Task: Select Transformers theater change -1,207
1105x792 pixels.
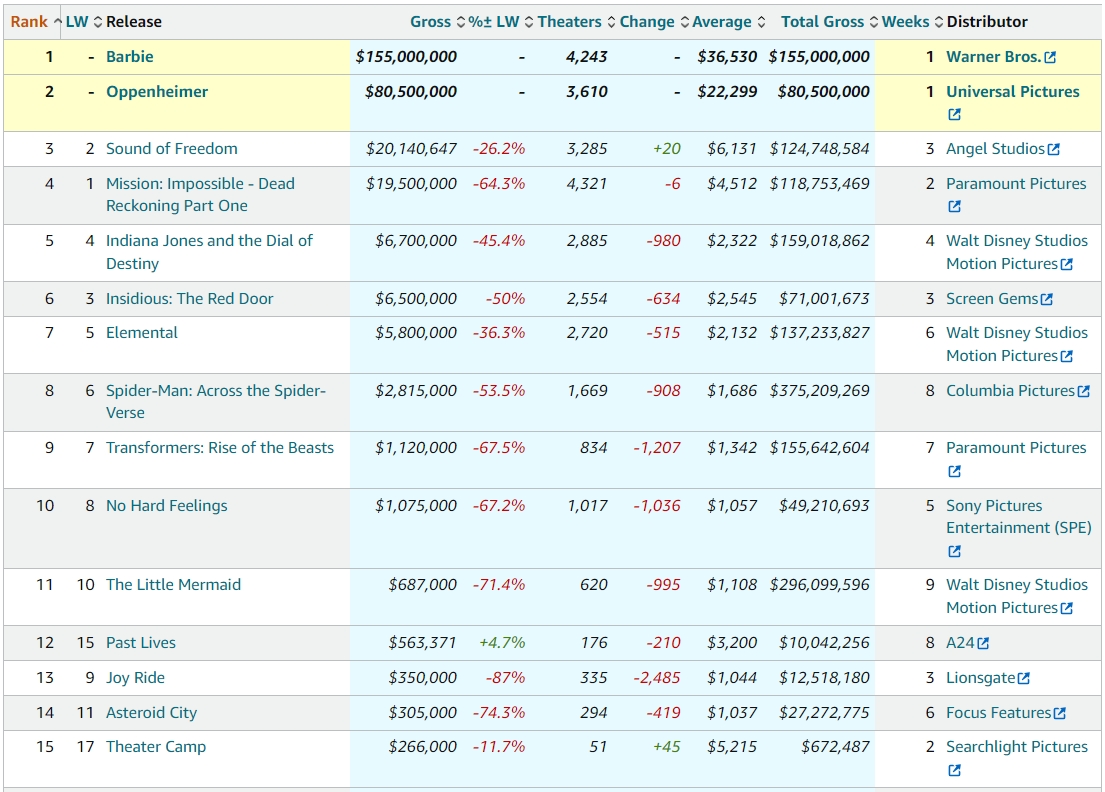Action: (657, 448)
